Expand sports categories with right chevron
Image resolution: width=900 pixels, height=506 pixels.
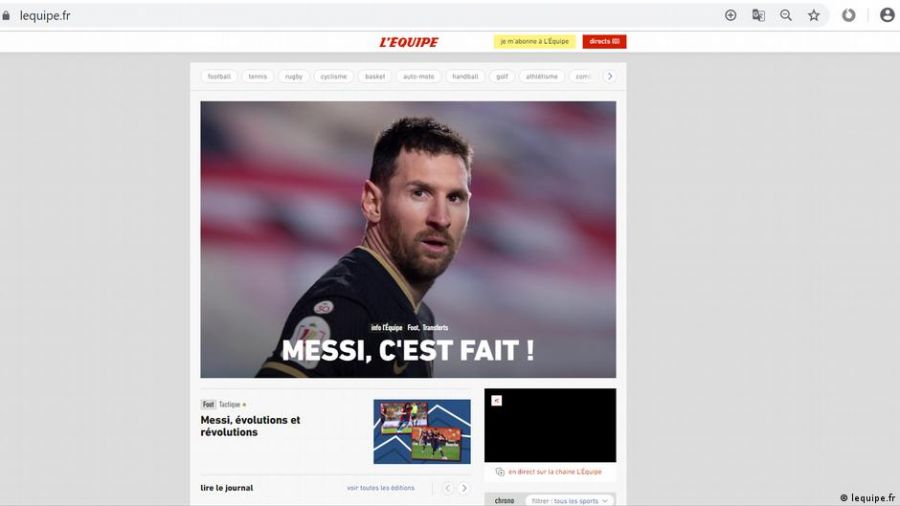click(610, 76)
